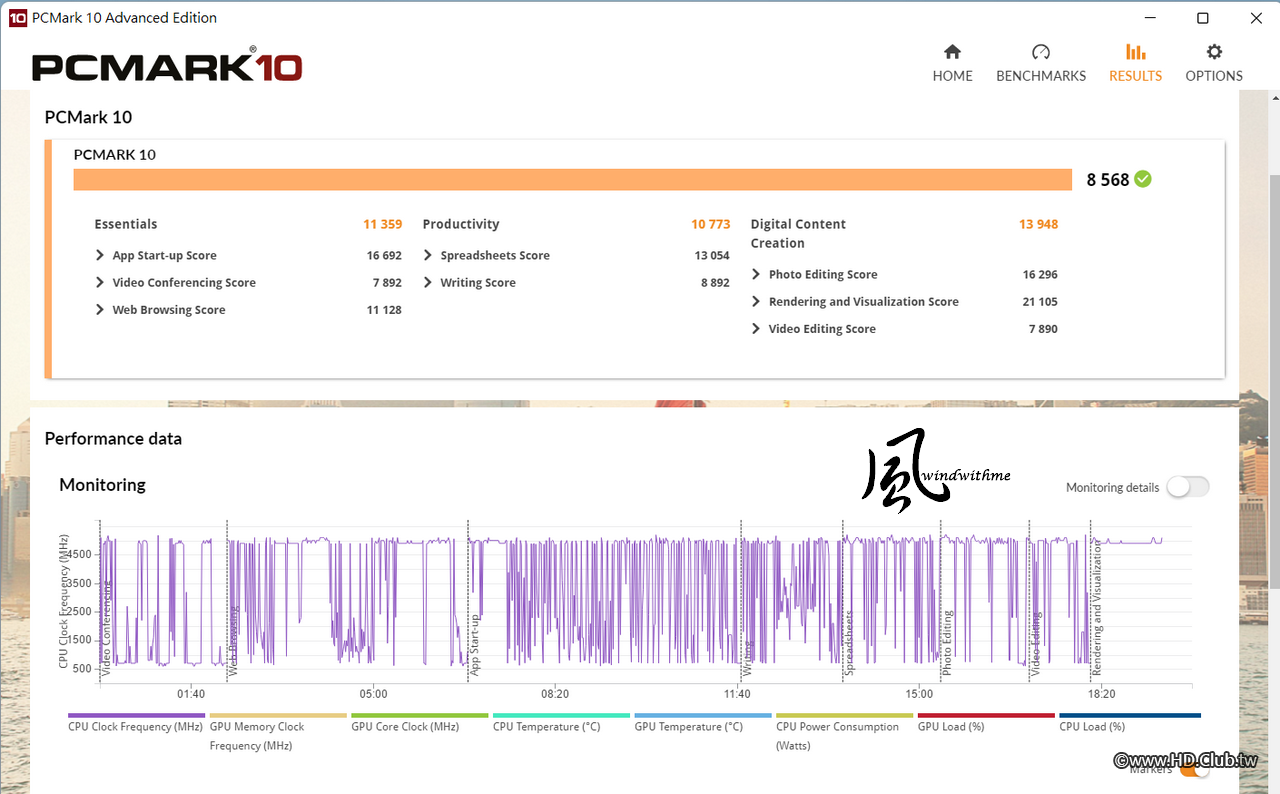Click the Productivity score 10 773
The height and width of the screenshot is (794, 1280).
(x=711, y=224)
